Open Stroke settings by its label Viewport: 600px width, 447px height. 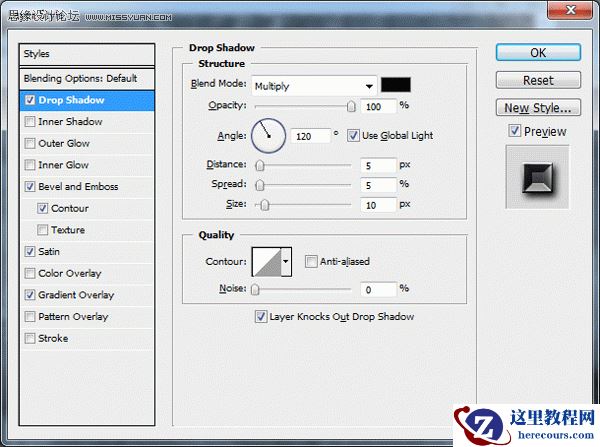coord(53,338)
